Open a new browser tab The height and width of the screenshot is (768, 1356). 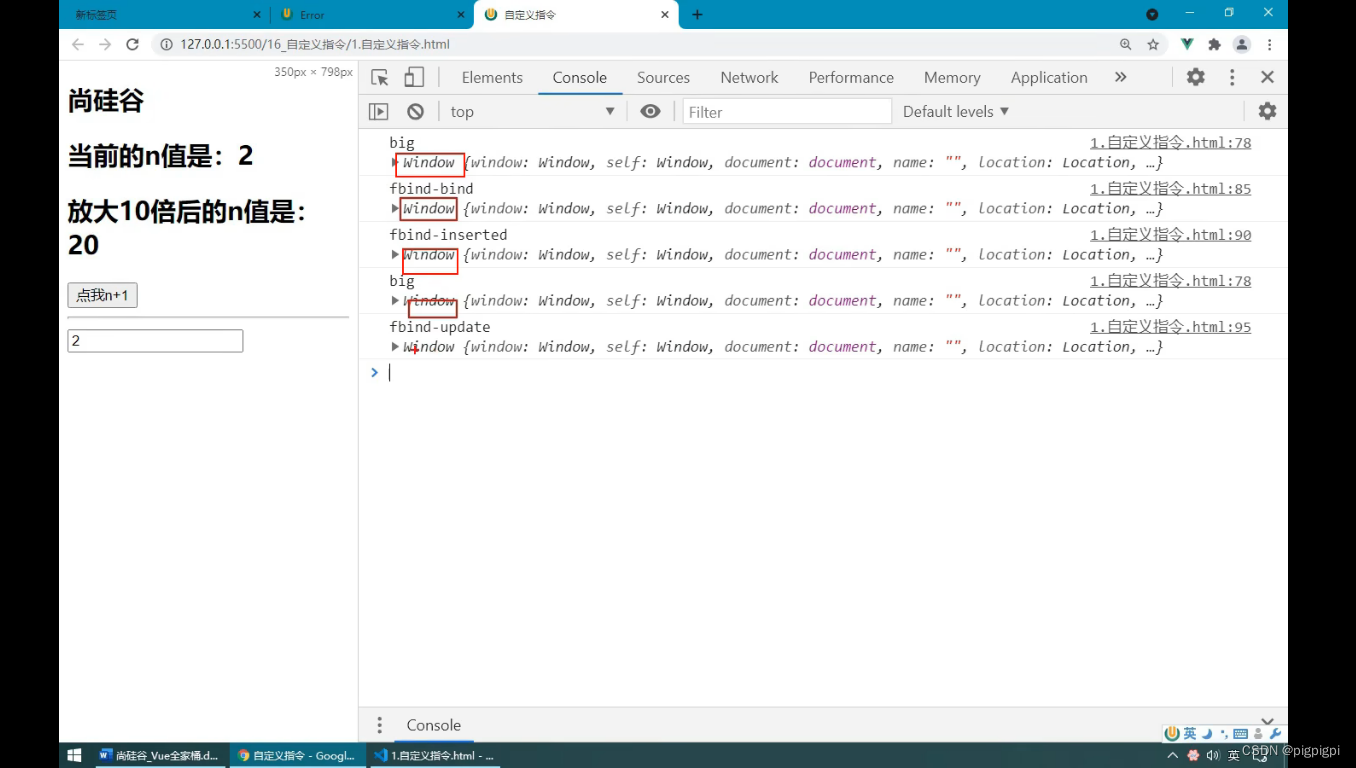point(697,14)
